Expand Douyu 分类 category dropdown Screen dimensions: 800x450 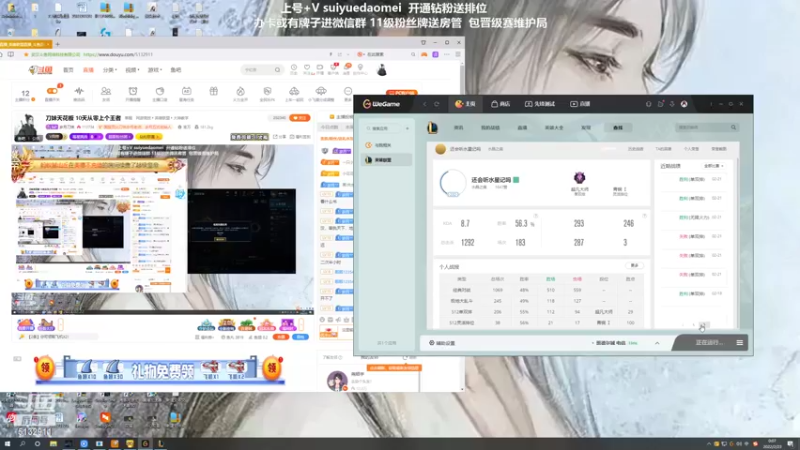[110, 70]
